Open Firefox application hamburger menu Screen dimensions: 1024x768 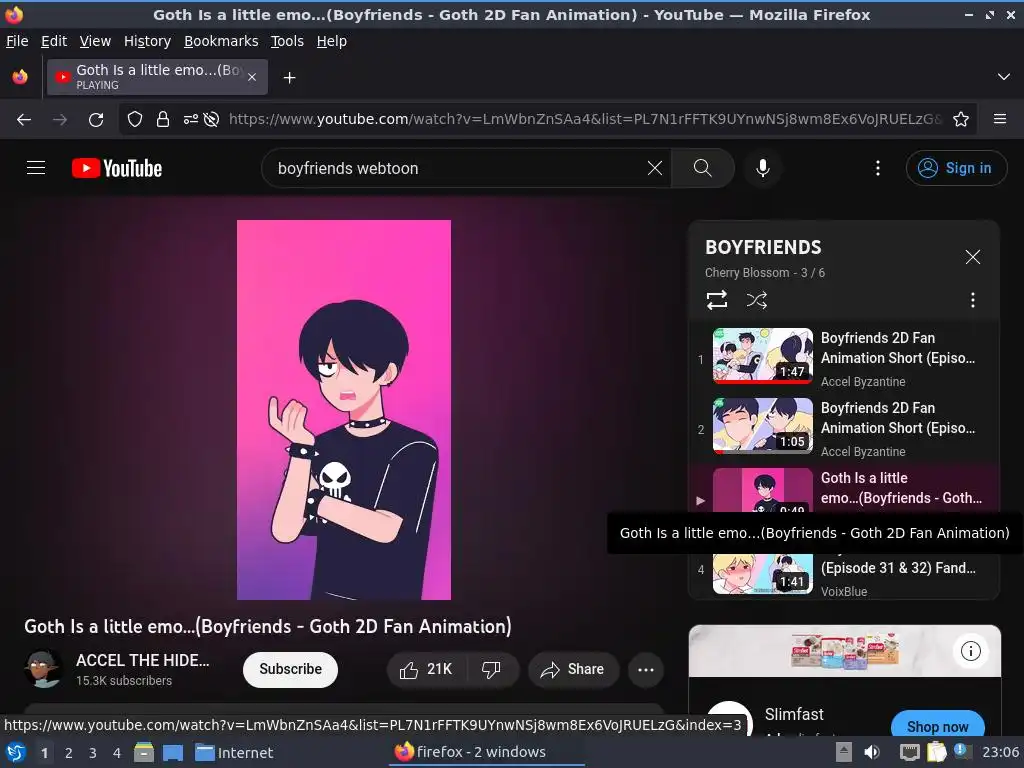click(x=1000, y=120)
